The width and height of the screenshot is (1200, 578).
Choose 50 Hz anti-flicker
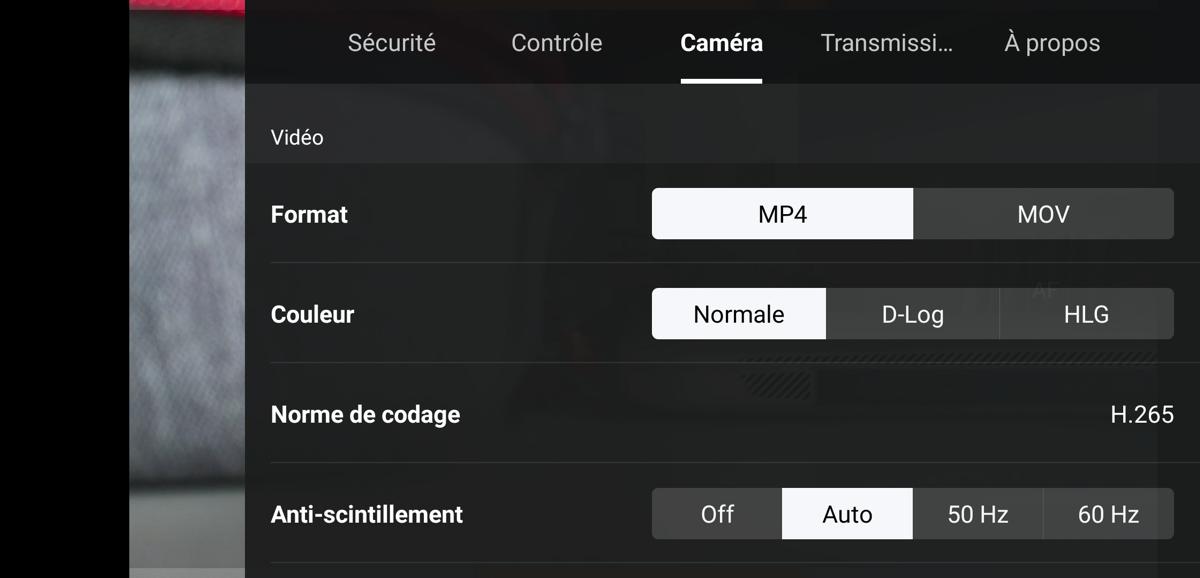coord(978,514)
